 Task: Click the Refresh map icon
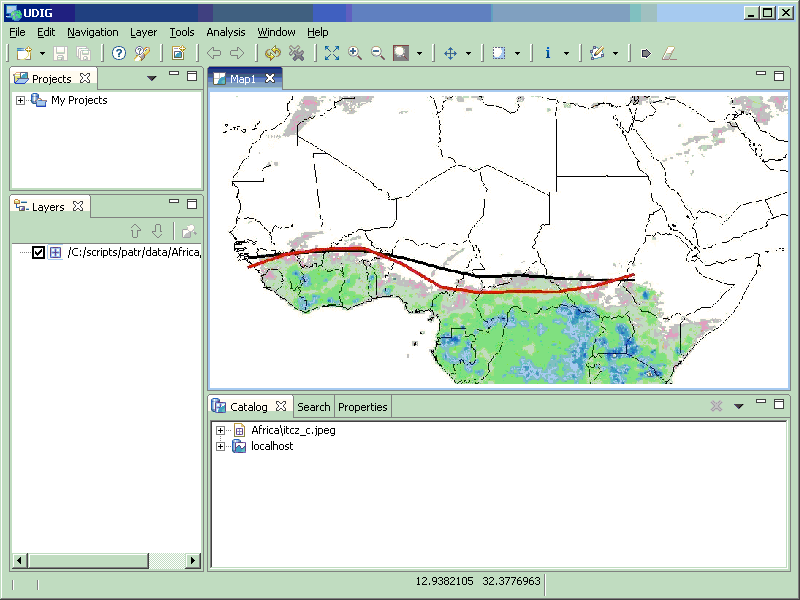tap(273, 53)
